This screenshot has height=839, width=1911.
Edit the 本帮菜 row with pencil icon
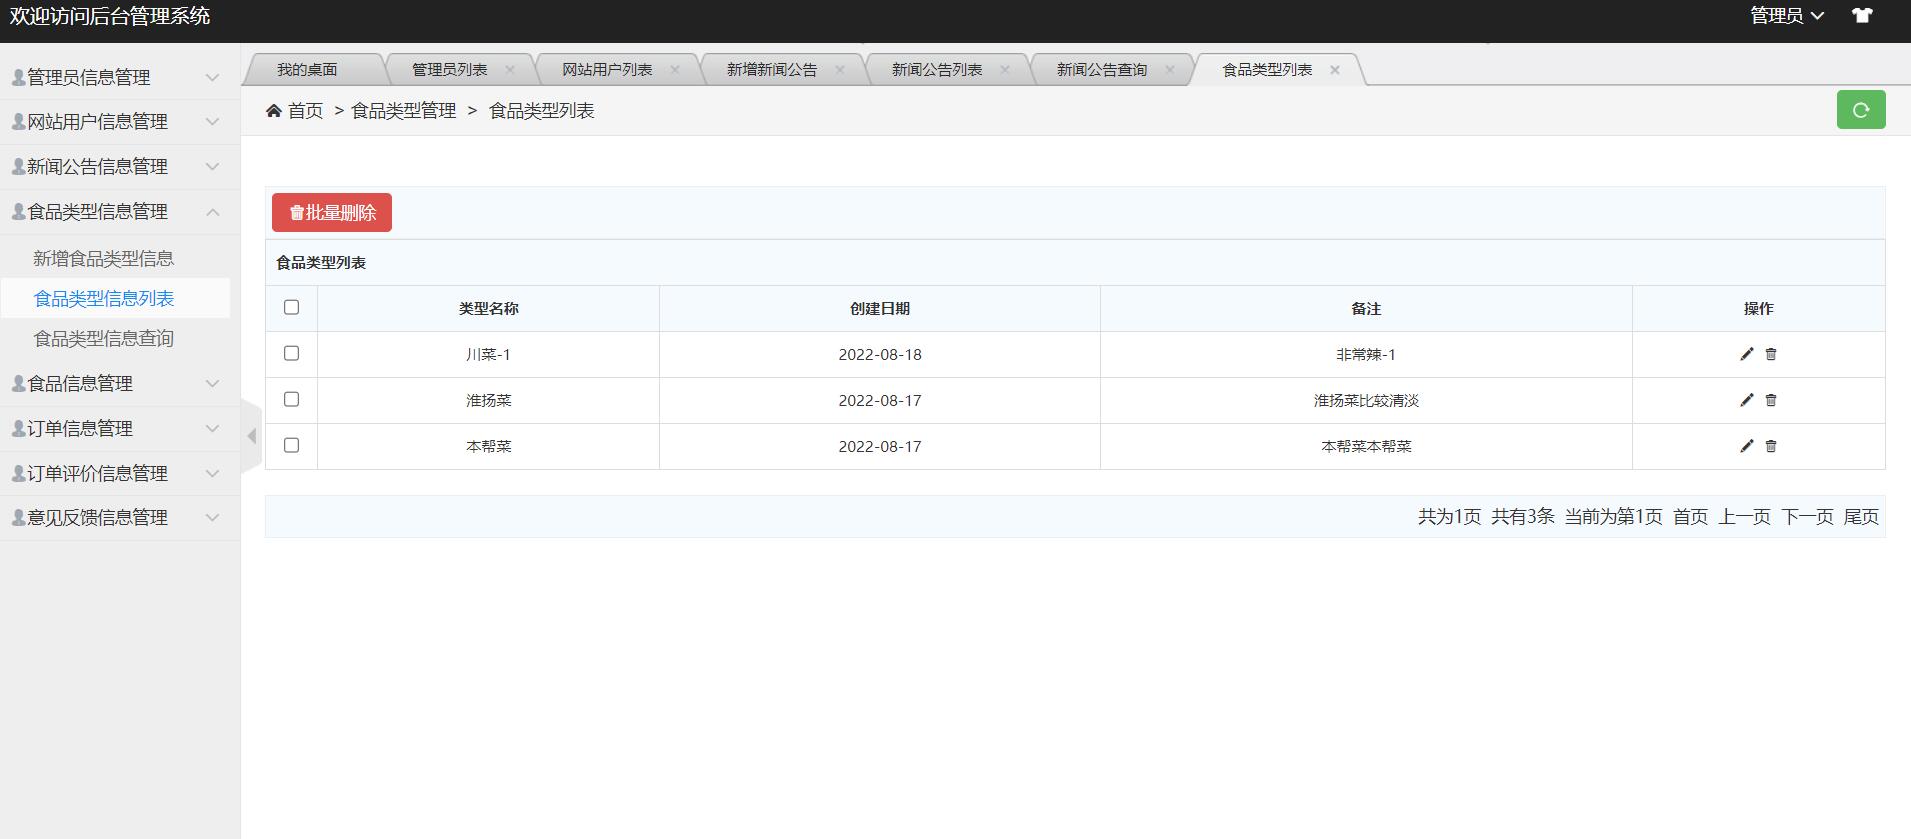[x=1747, y=446]
